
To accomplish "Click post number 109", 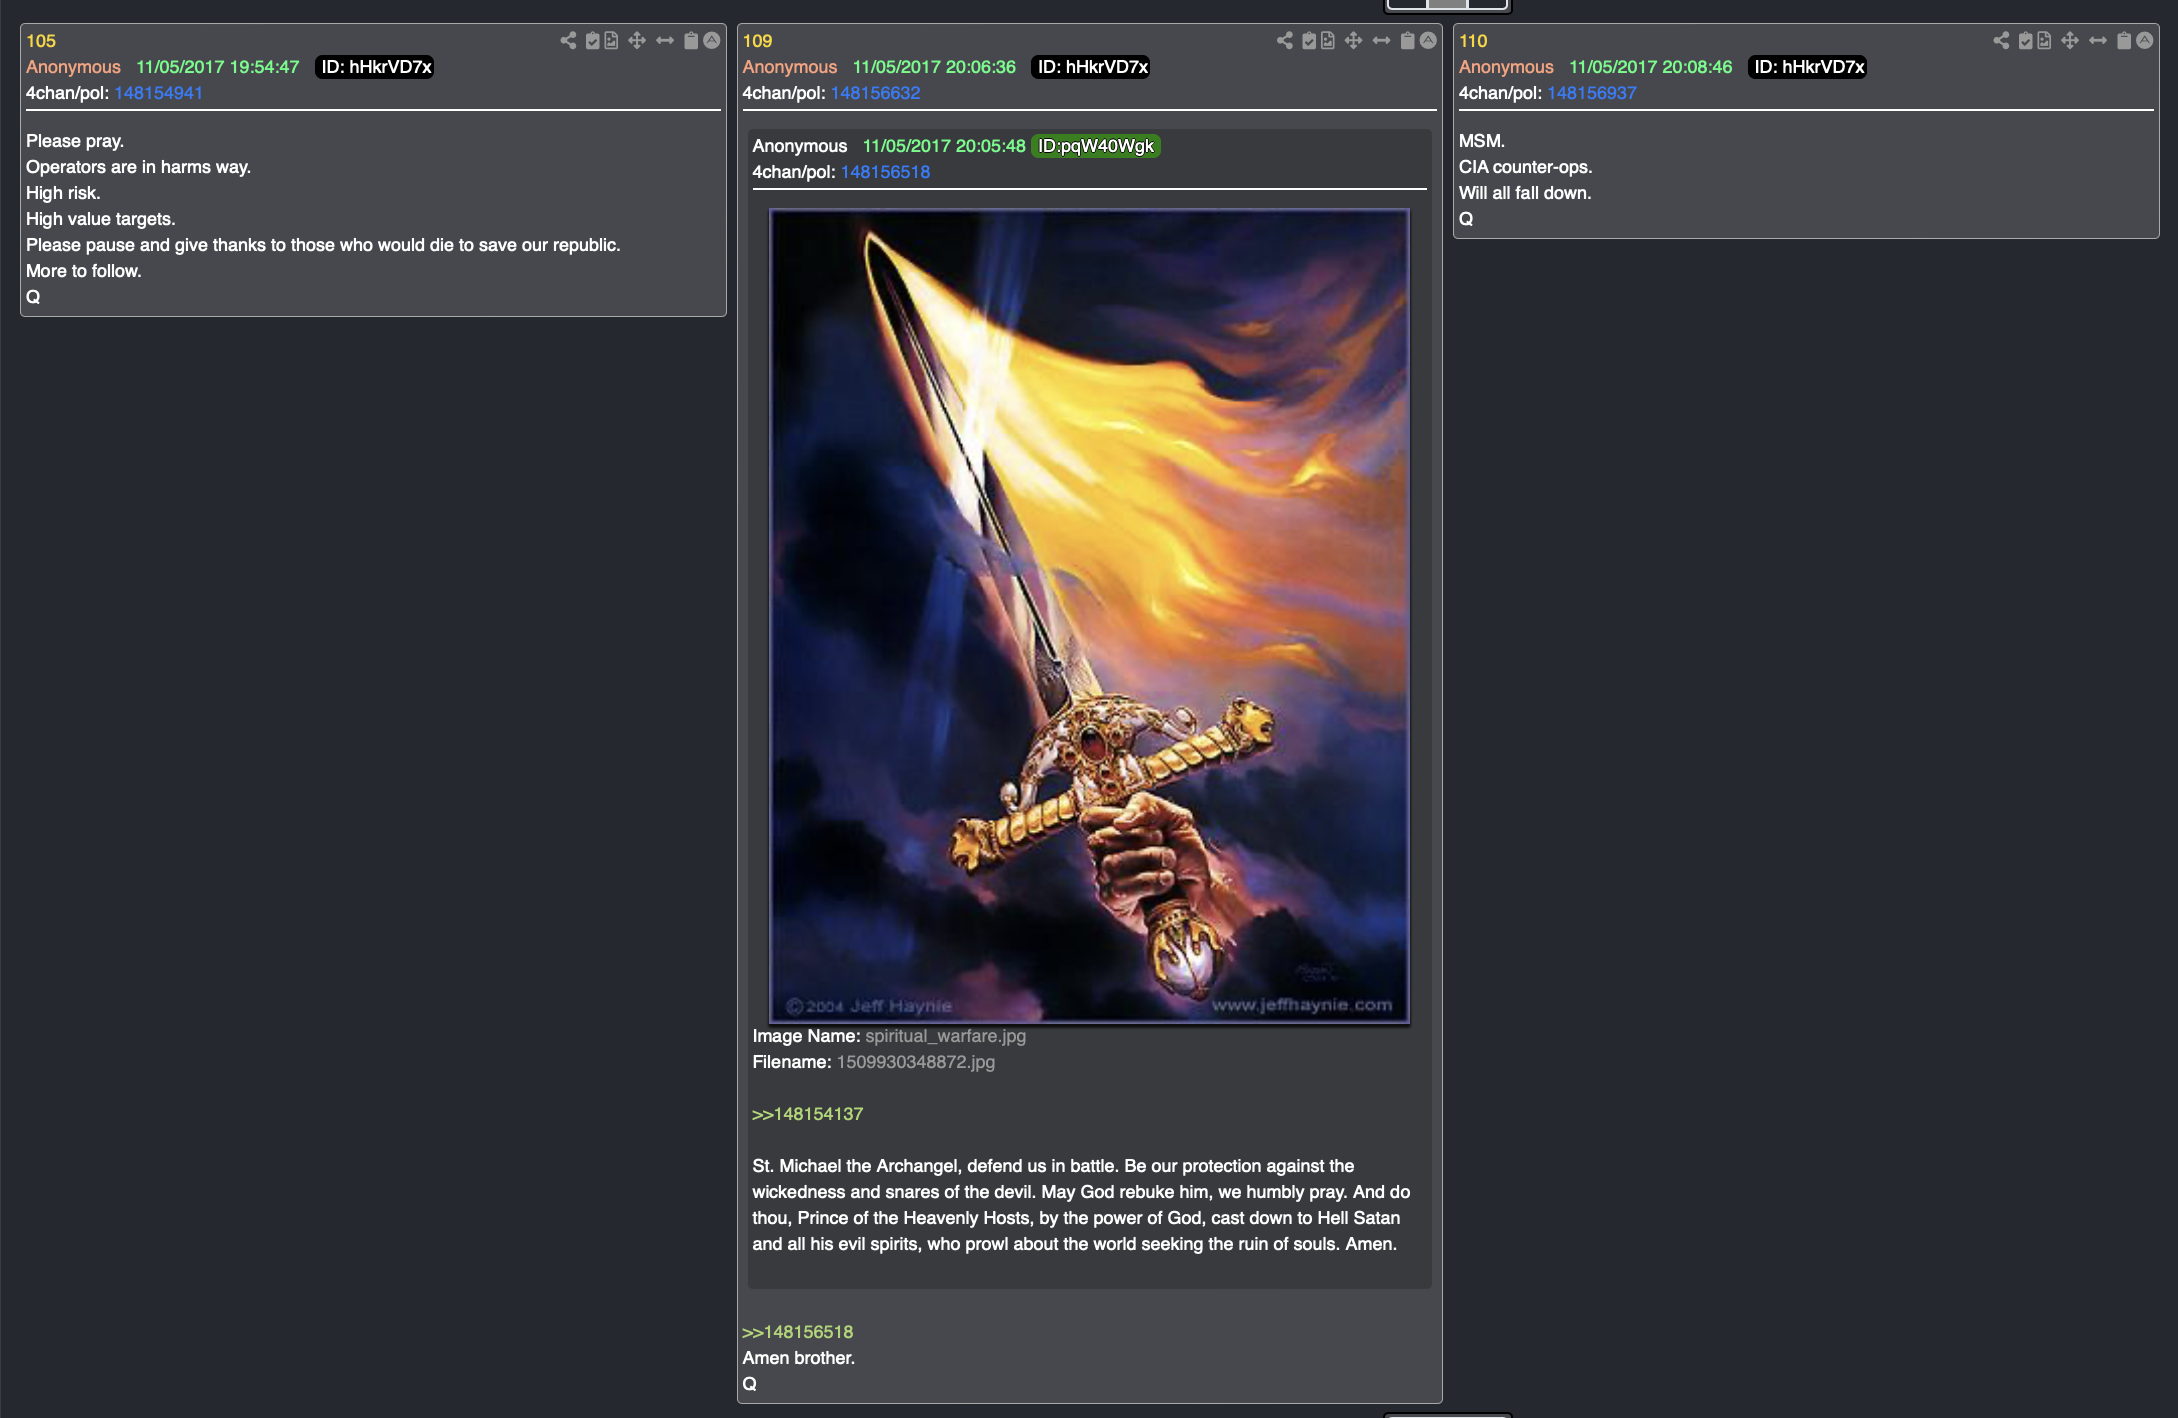I will pos(757,41).
